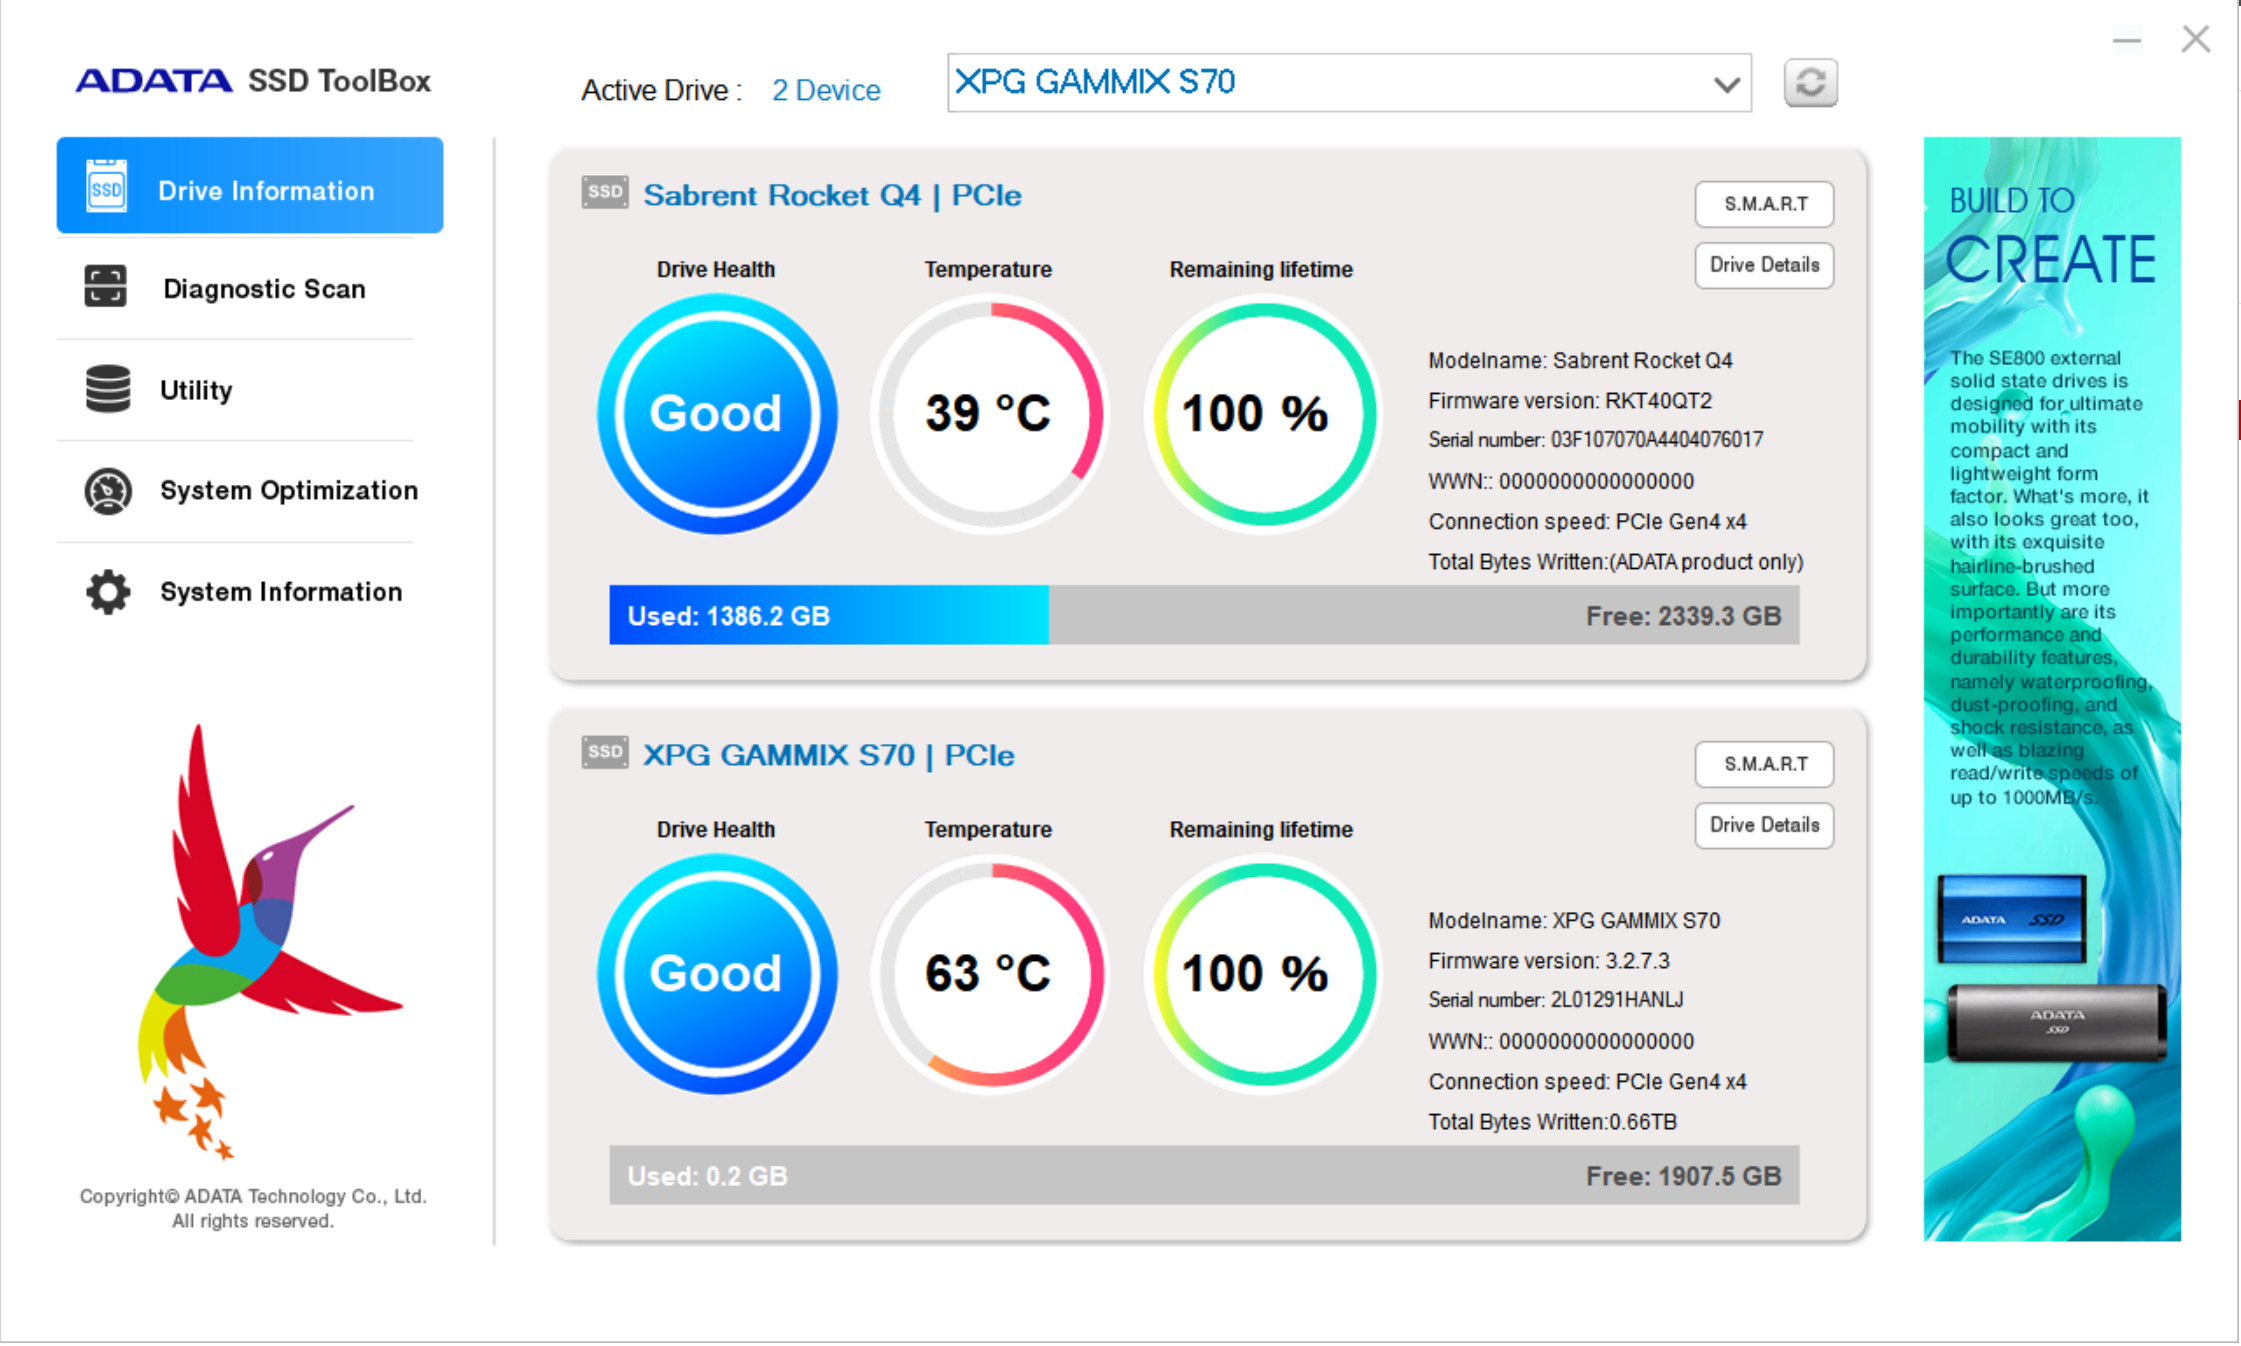
Task: Open Drive Details for XPG GAMMIX S70
Action: (x=1764, y=825)
